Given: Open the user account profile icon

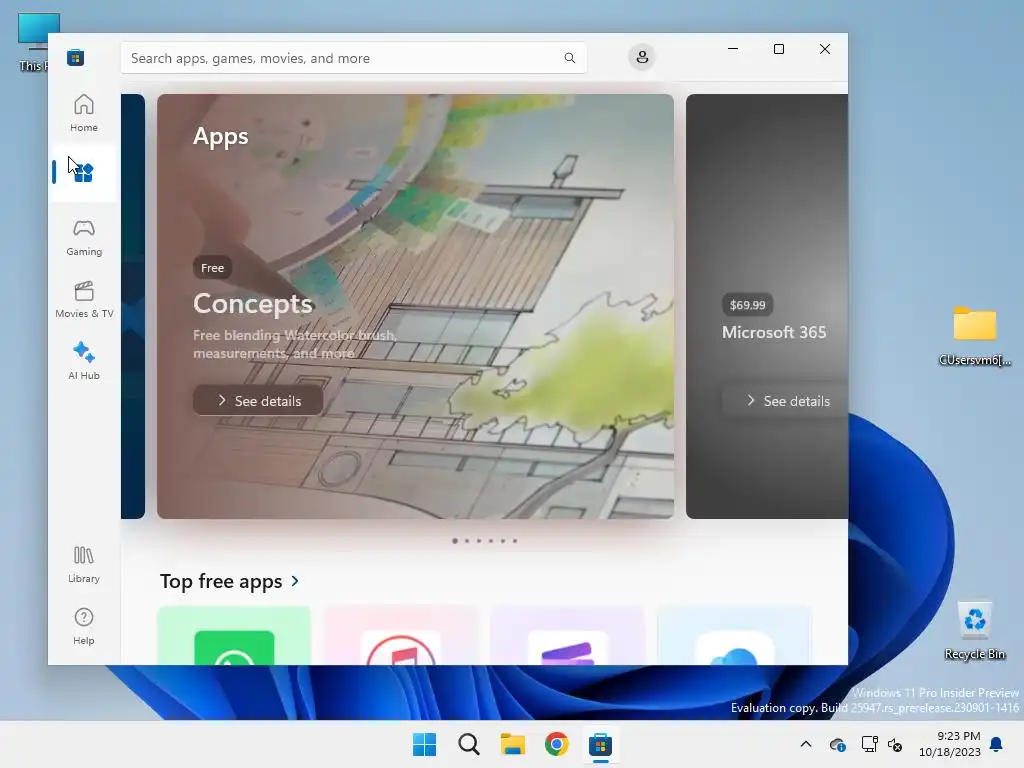Looking at the screenshot, I should (642, 57).
